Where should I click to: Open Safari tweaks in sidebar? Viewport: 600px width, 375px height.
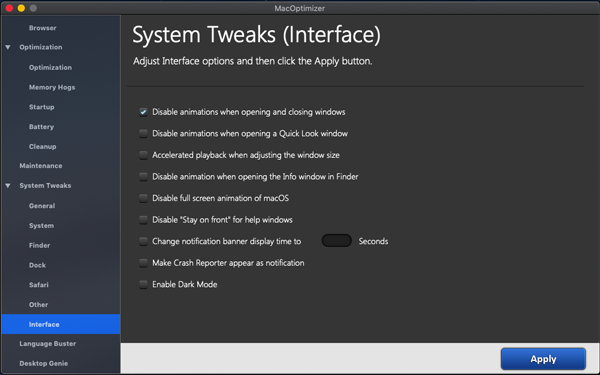39,285
